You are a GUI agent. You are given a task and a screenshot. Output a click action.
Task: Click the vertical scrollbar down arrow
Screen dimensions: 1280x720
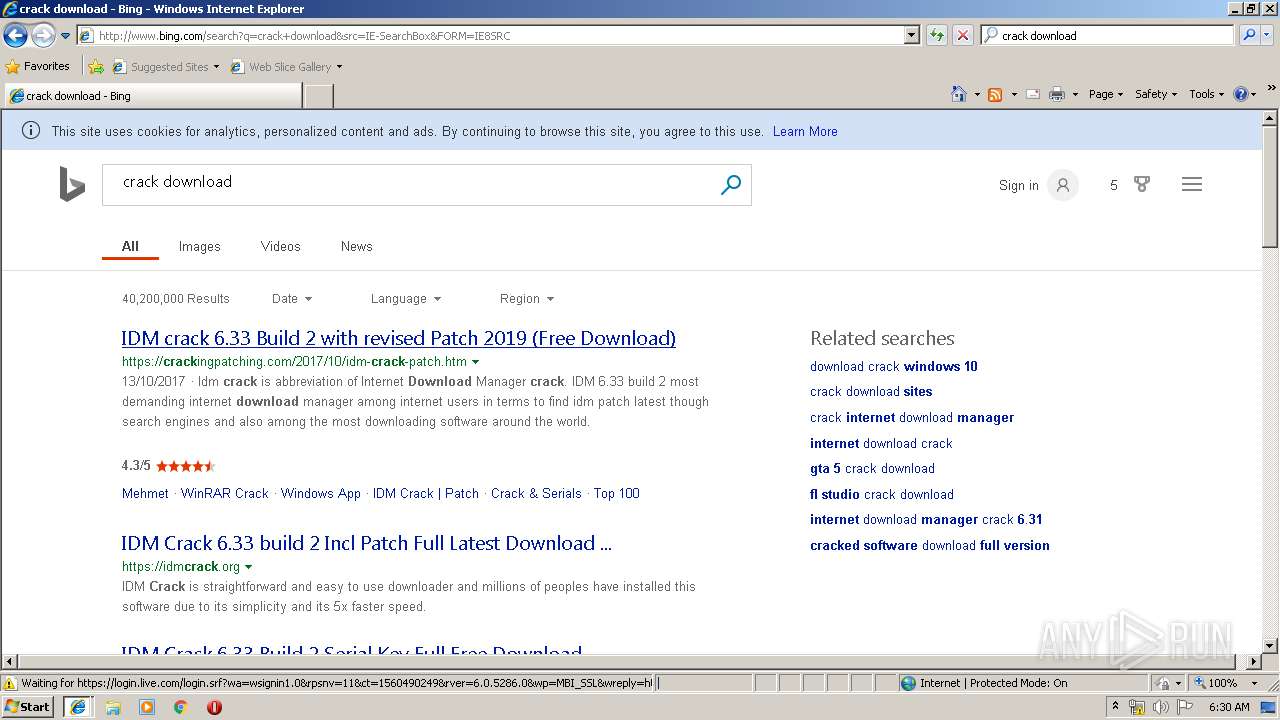(1271, 646)
